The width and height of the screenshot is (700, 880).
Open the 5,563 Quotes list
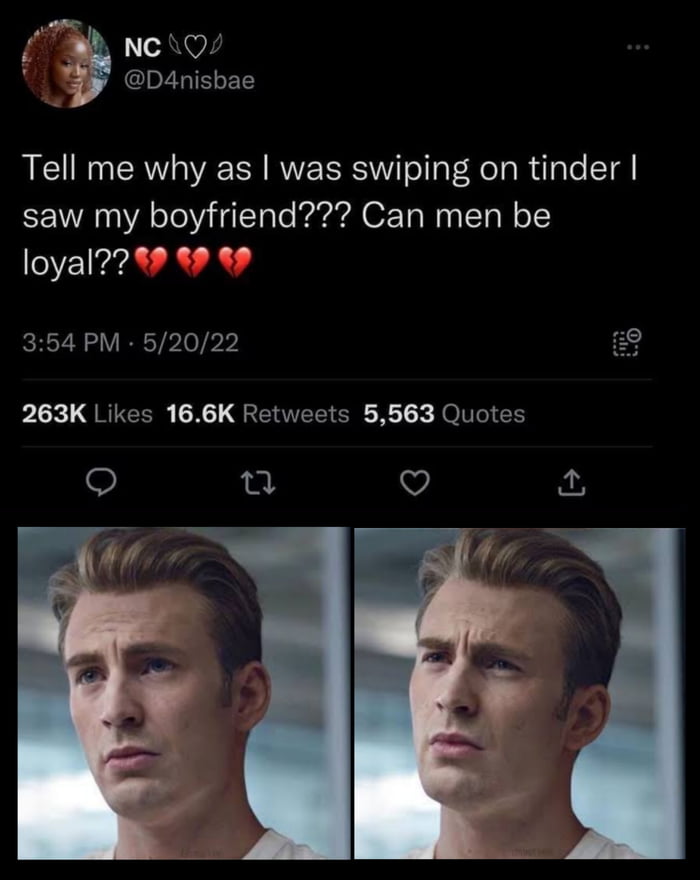click(444, 414)
